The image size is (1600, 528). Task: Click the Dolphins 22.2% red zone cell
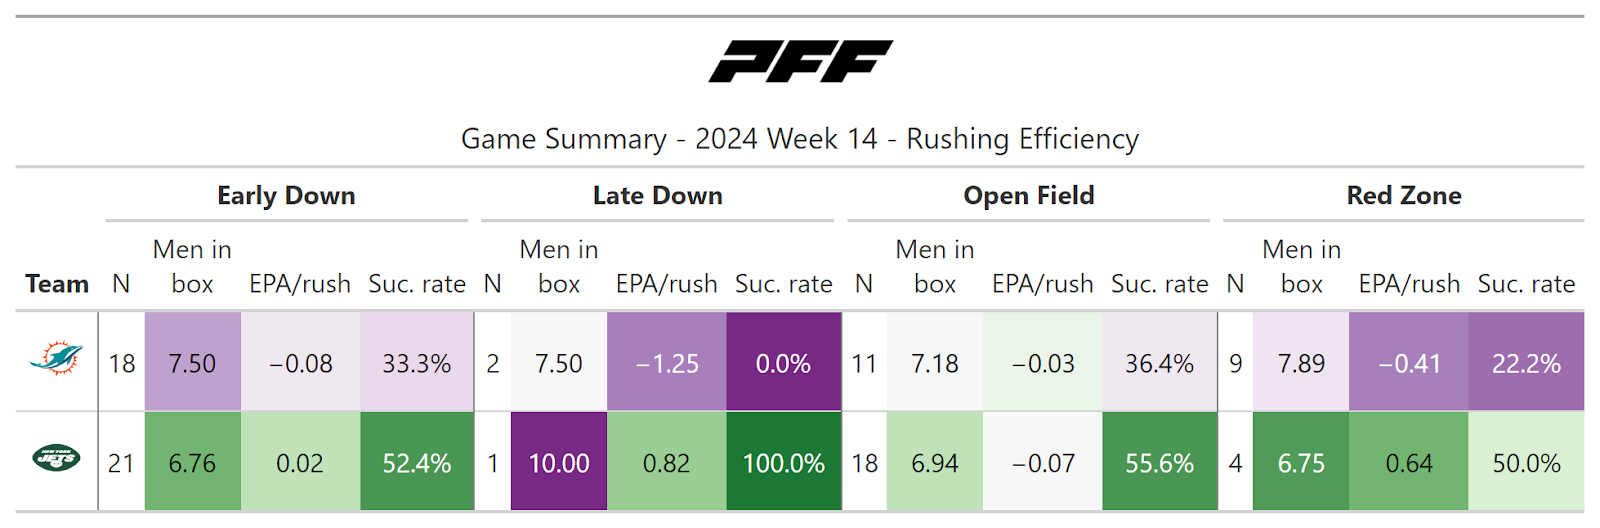pyautogui.click(x=1526, y=363)
